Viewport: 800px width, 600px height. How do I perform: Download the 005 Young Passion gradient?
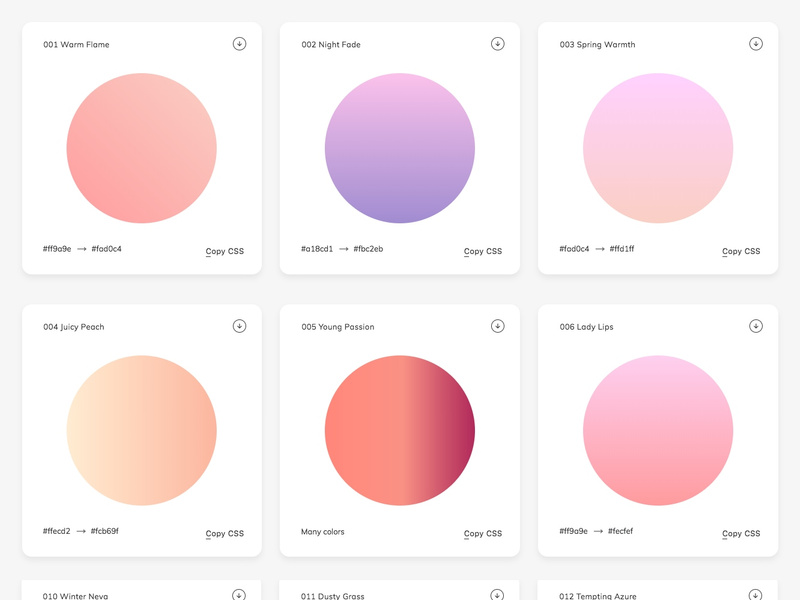point(497,326)
